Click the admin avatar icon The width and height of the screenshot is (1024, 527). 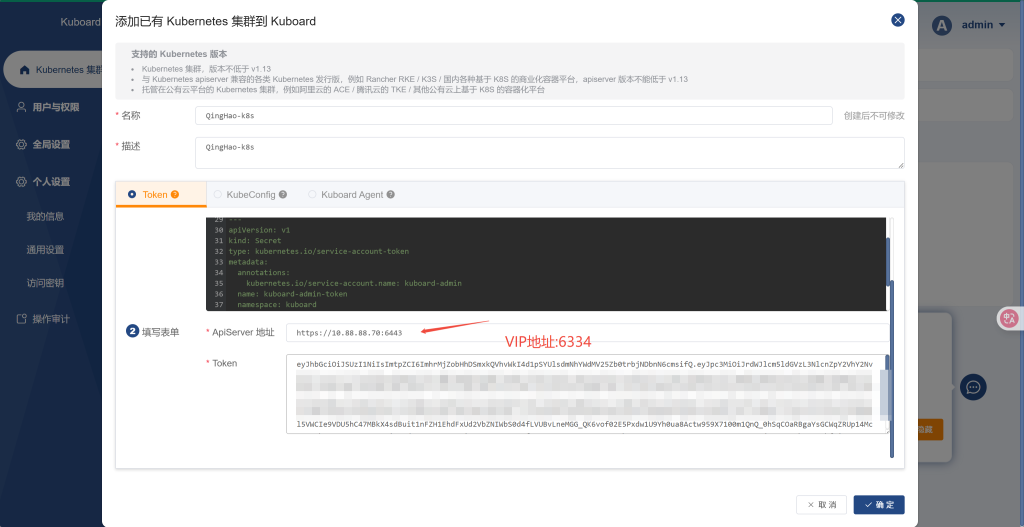[941, 26]
